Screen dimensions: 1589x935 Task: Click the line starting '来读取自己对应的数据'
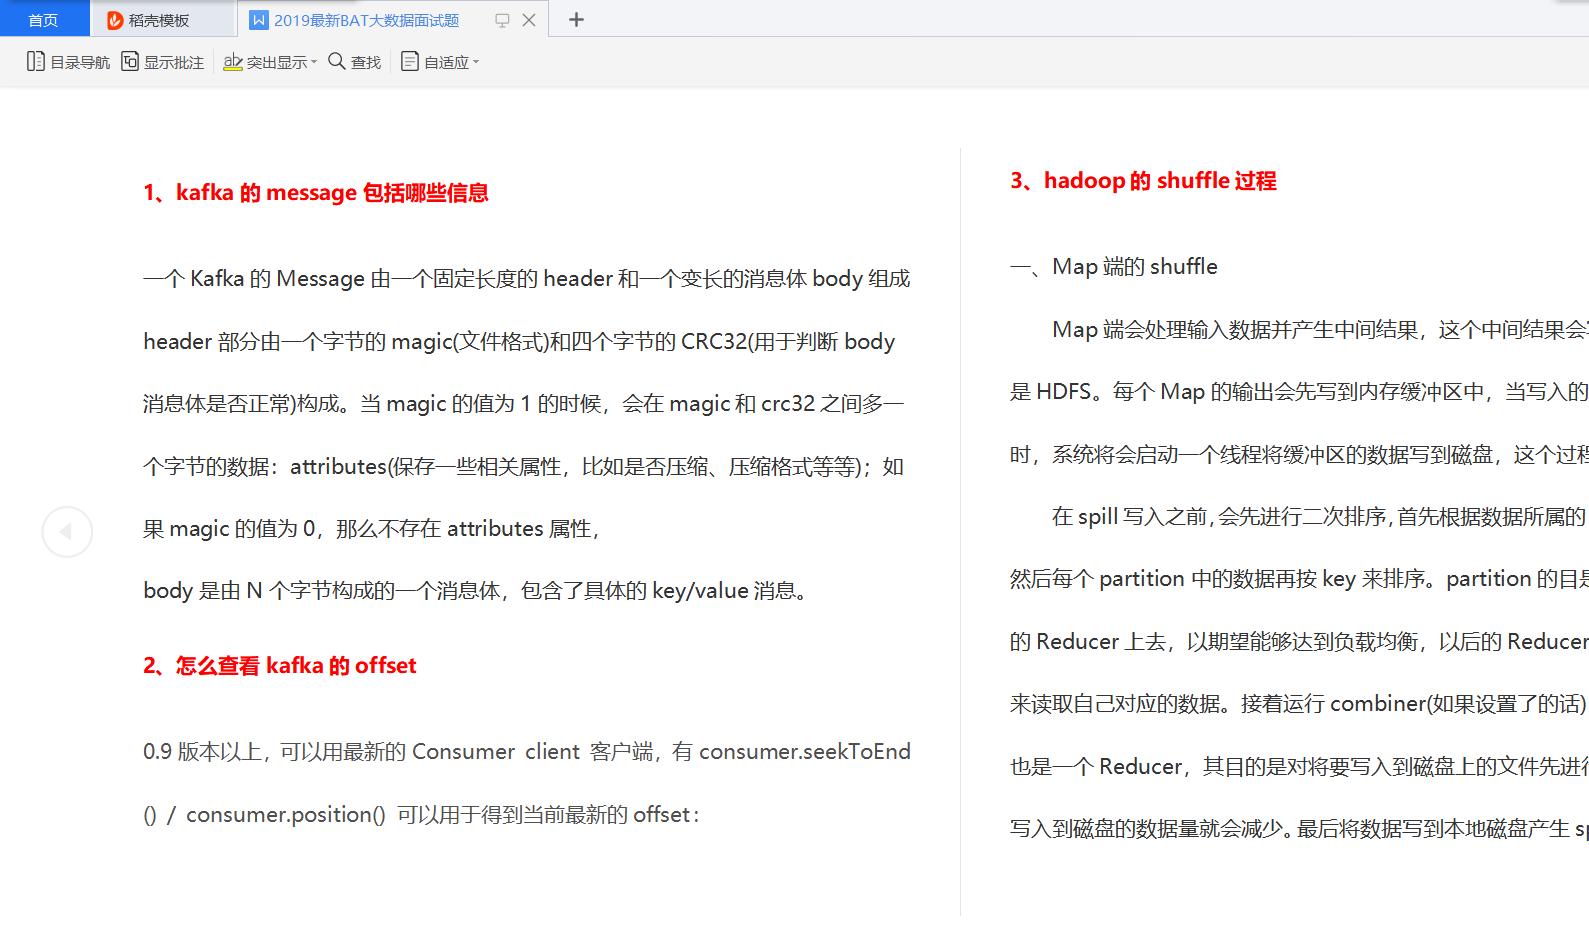tap(1299, 704)
